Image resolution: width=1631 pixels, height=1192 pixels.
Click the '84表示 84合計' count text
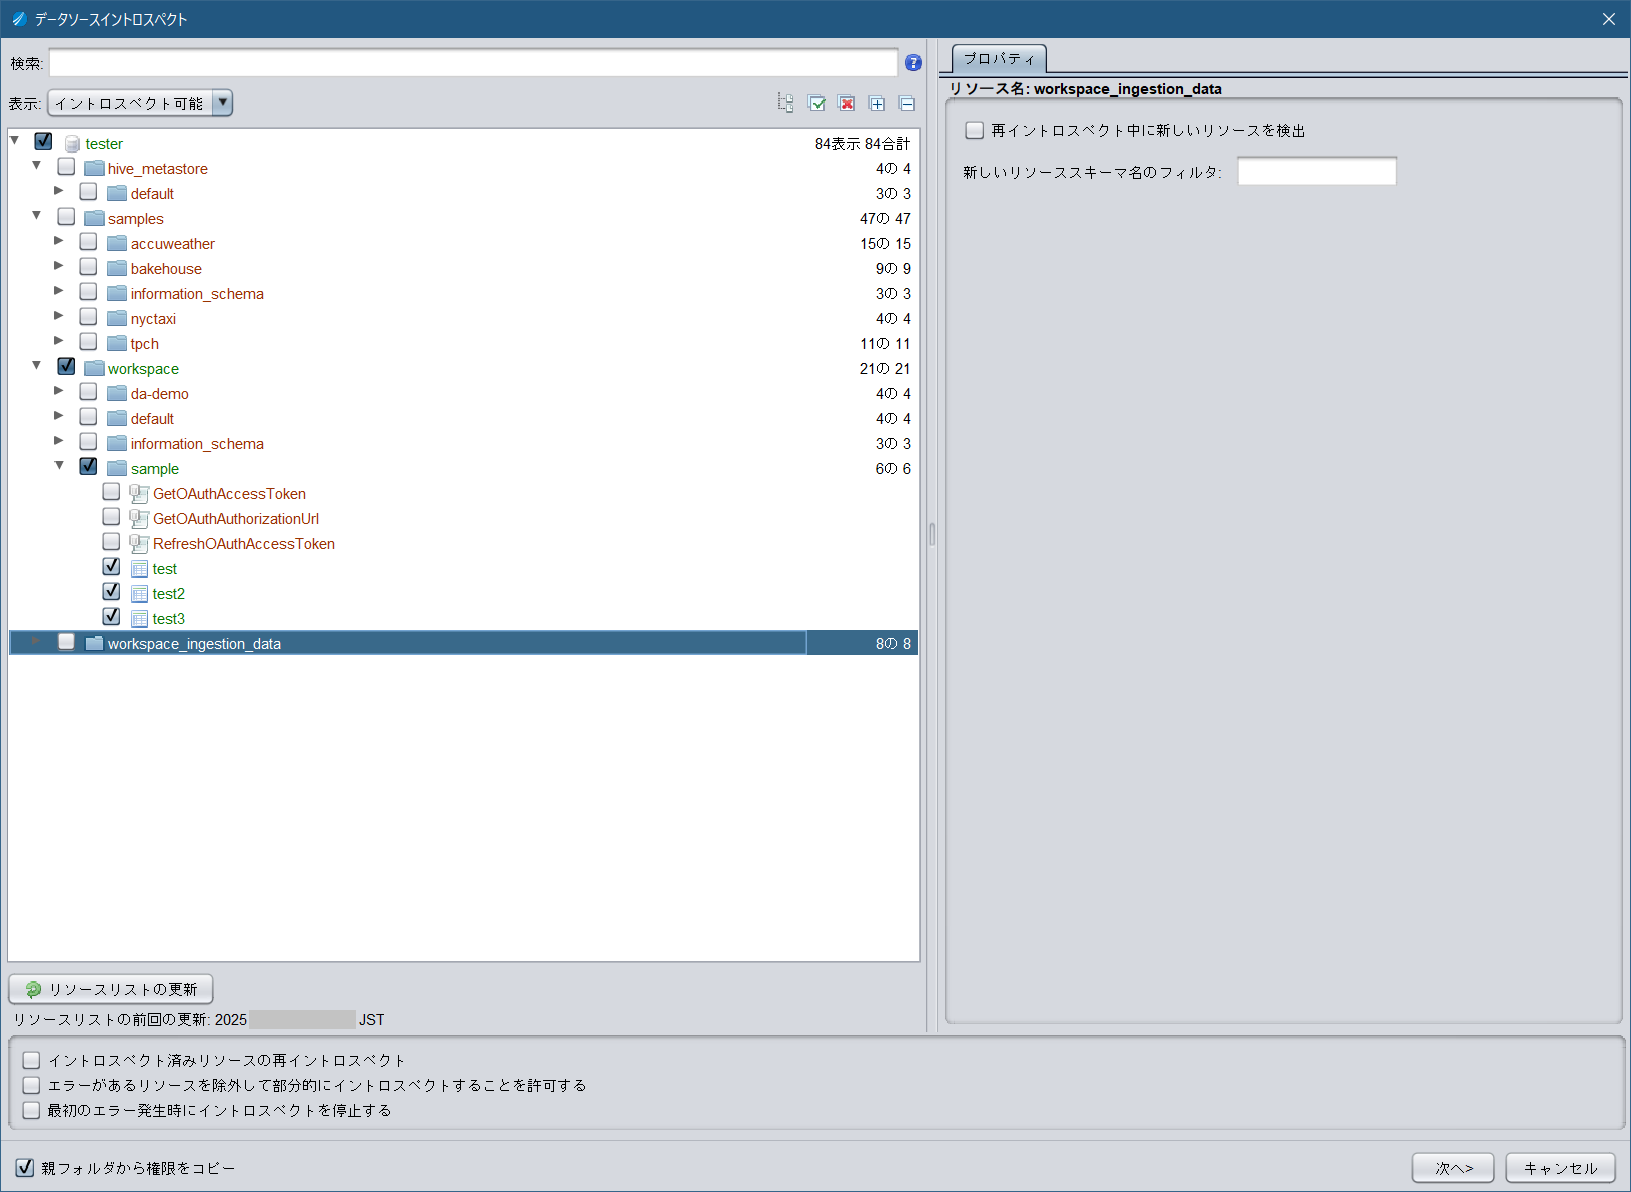(862, 144)
